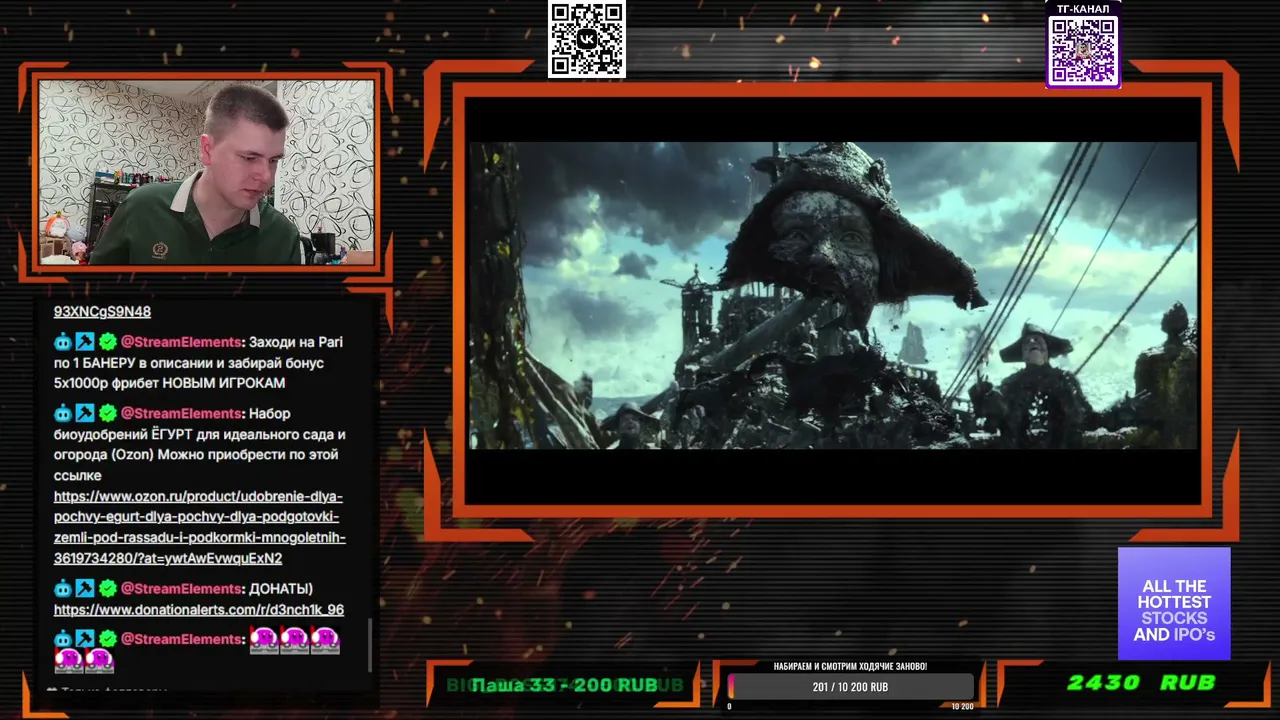Click the bot badge on the Pari message
This screenshot has width=1280, height=720.
[x=63, y=342]
